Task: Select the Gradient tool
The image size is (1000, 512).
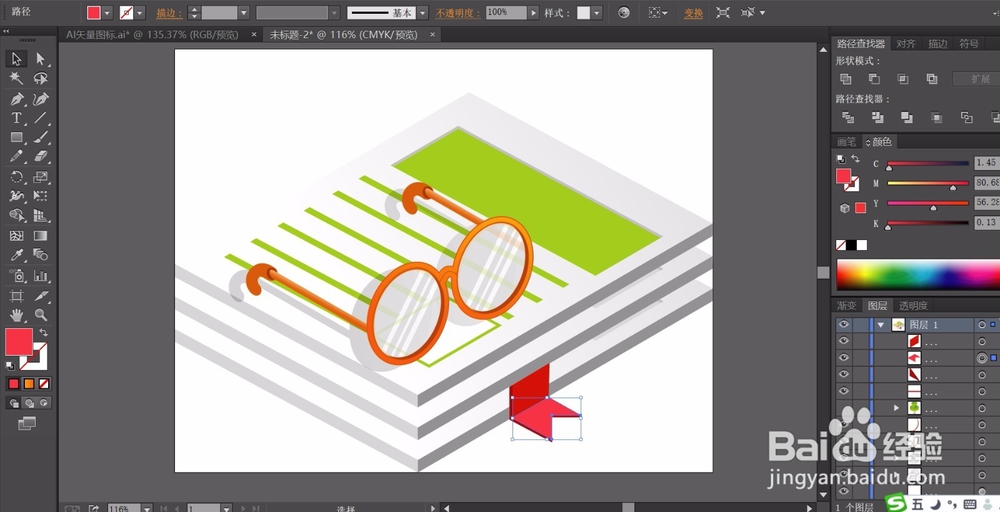Action: [41, 236]
